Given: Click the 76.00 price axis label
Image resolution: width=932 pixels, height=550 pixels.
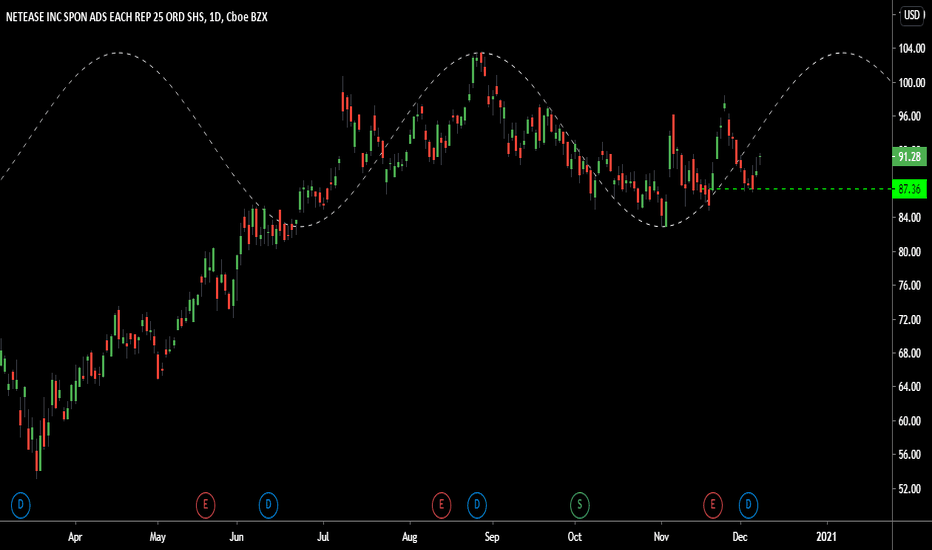Looking at the screenshot, I should [911, 285].
